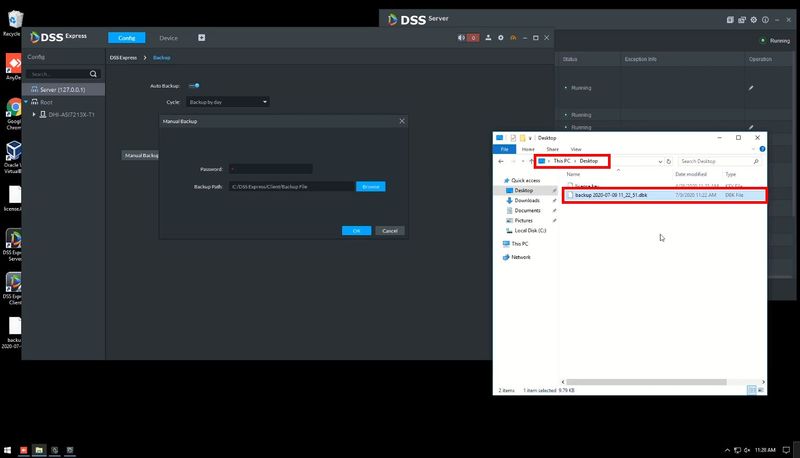This screenshot has width=800, height=458.
Task: Go back in File Explorer
Action: pos(501,161)
